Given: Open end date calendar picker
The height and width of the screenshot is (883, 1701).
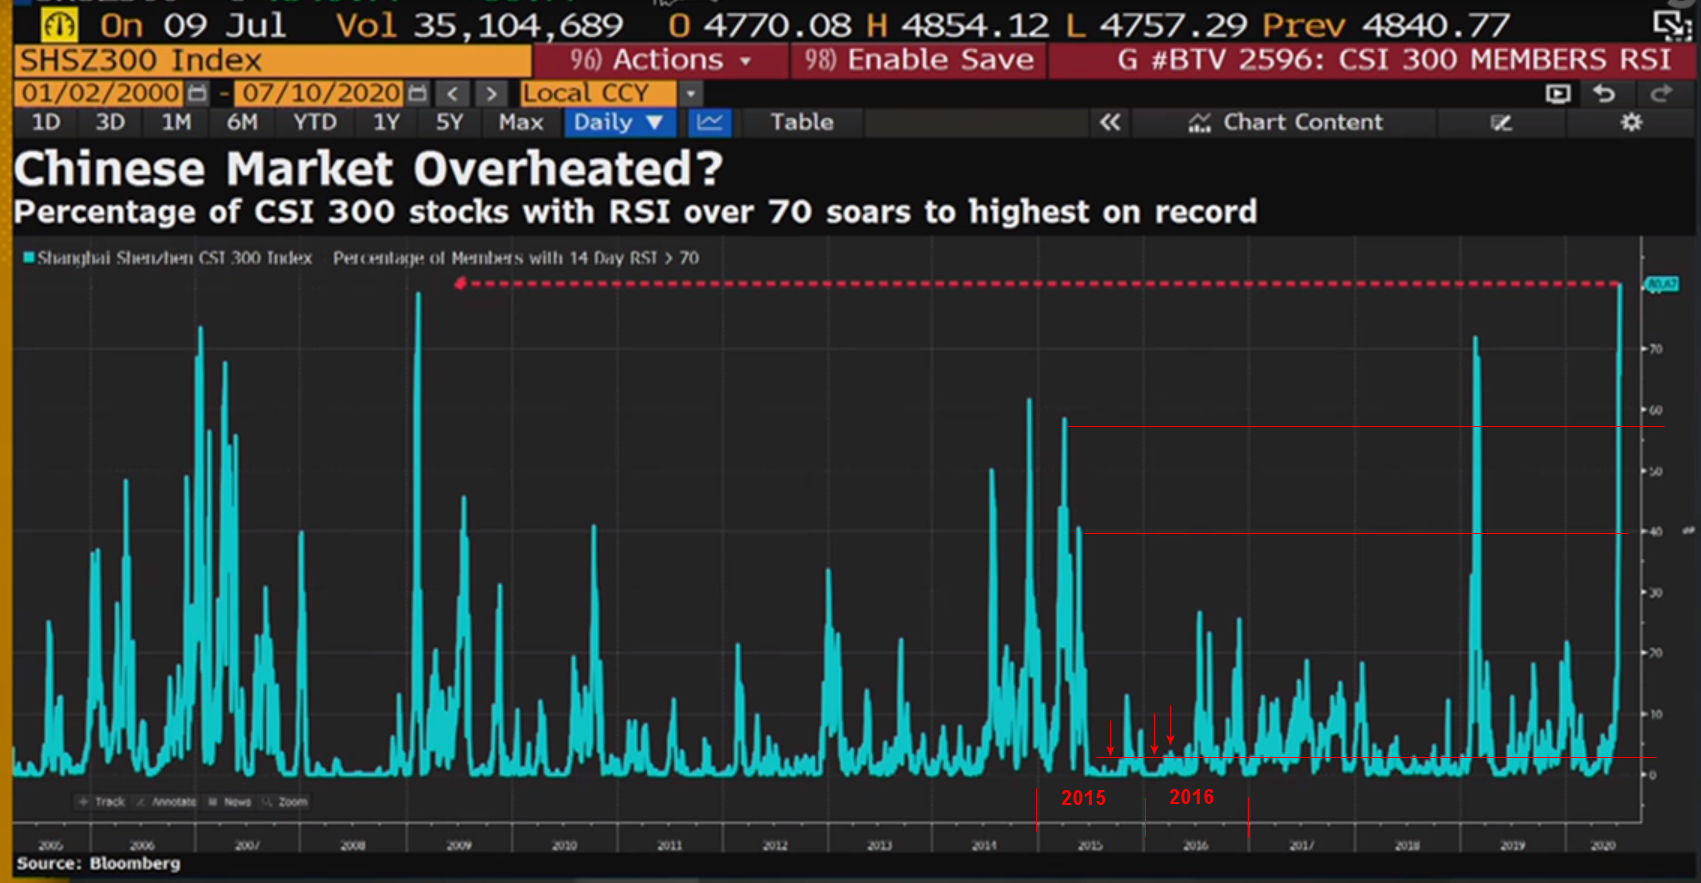Looking at the screenshot, I should (x=418, y=94).
